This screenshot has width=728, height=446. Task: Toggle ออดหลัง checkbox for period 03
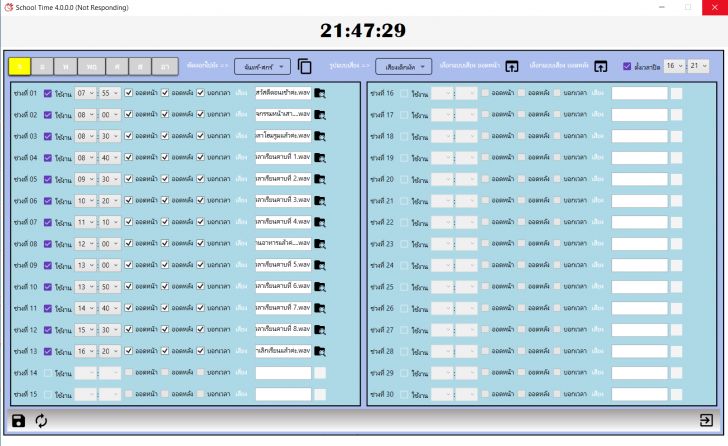[165, 136]
